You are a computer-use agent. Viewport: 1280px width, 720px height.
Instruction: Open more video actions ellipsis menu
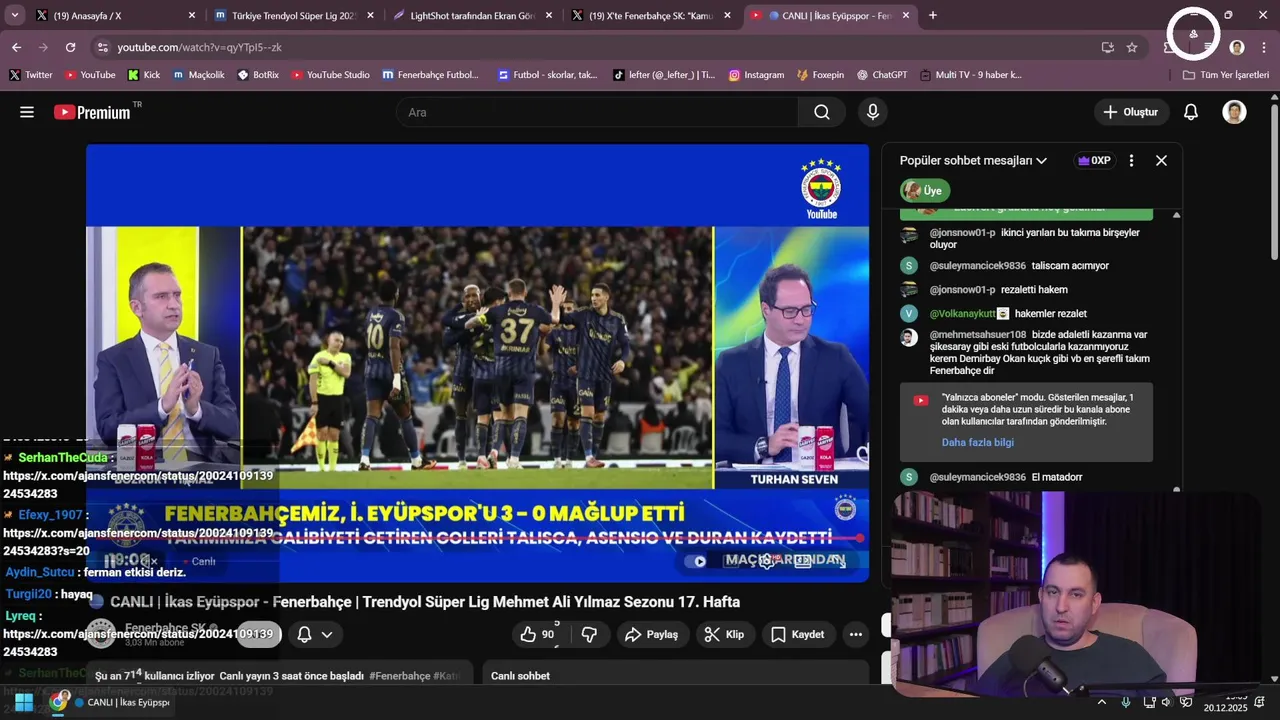coord(855,634)
